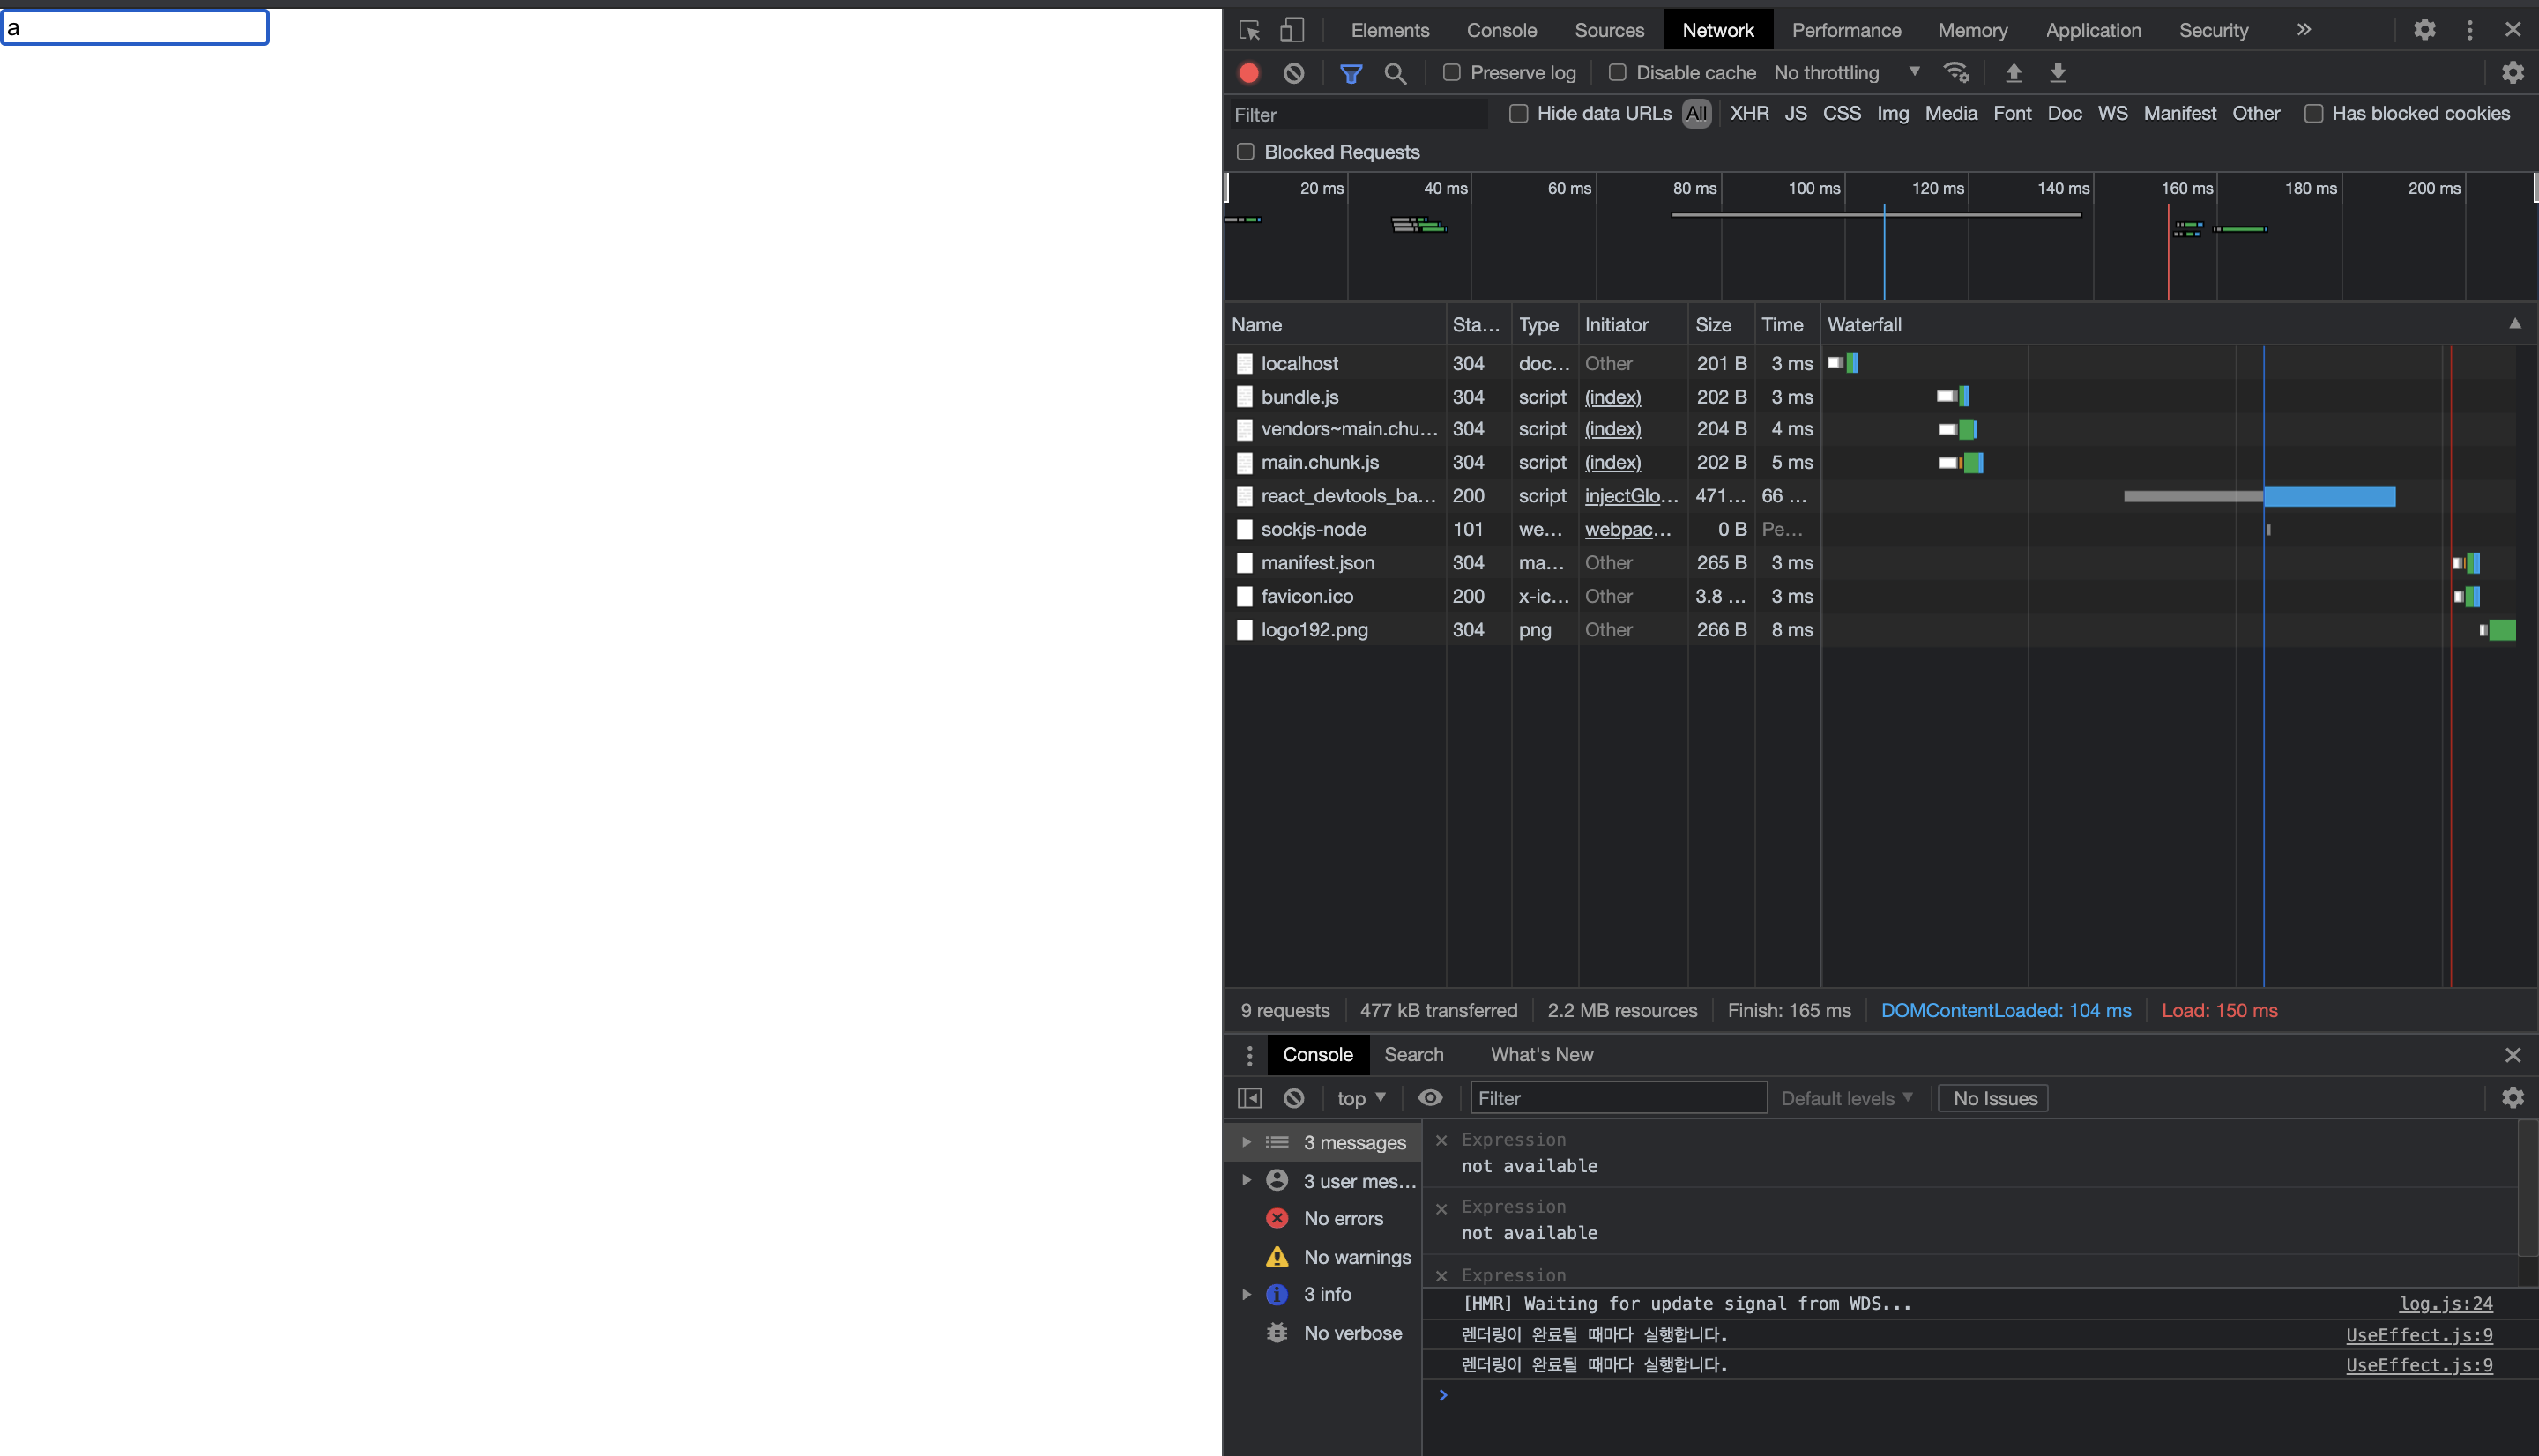The height and width of the screenshot is (1456, 2539).
Task: Click the inspect element picker icon
Action: (x=1249, y=30)
